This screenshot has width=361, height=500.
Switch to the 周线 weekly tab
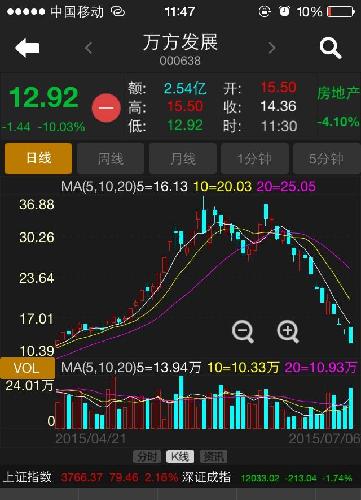[x=110, y=158]
